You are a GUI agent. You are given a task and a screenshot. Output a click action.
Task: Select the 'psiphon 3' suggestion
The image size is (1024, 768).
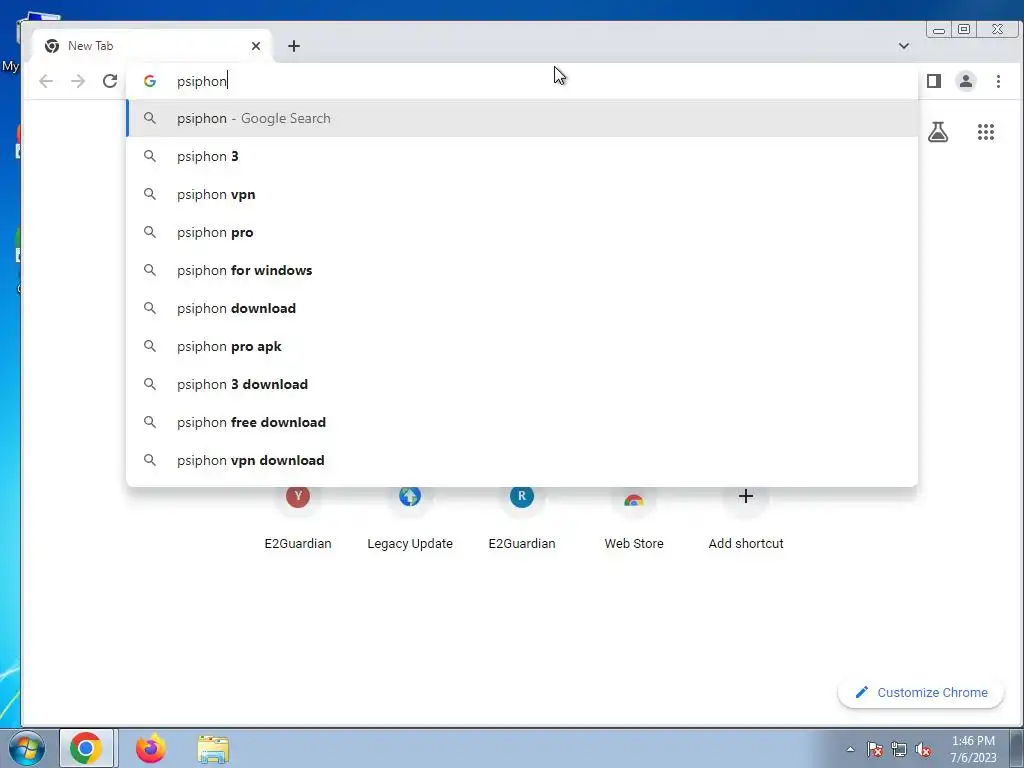pyautogui.click(x=522, y=156)
